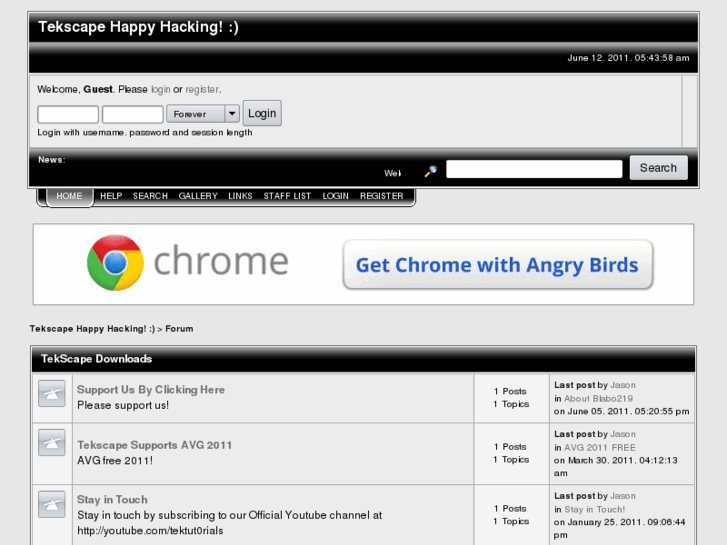This screenshot has width=727, height=545.
Task: Click the "News:" label
Action: 51,160
